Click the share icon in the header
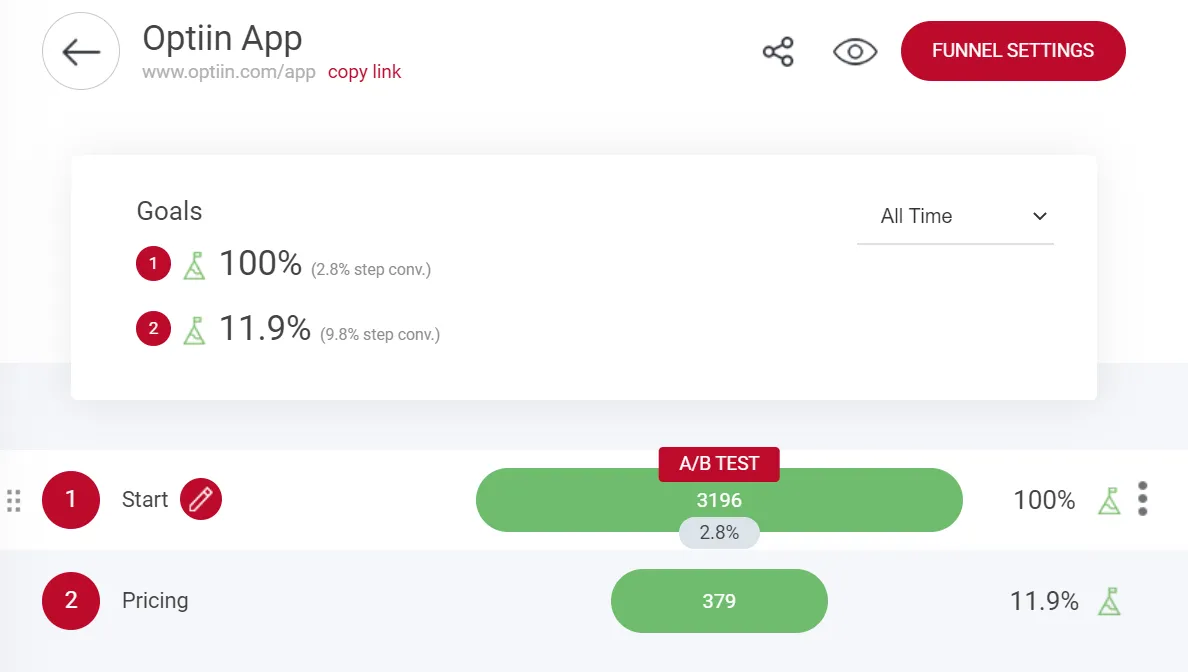1188x672 pixels. click(x=778, y=51)
